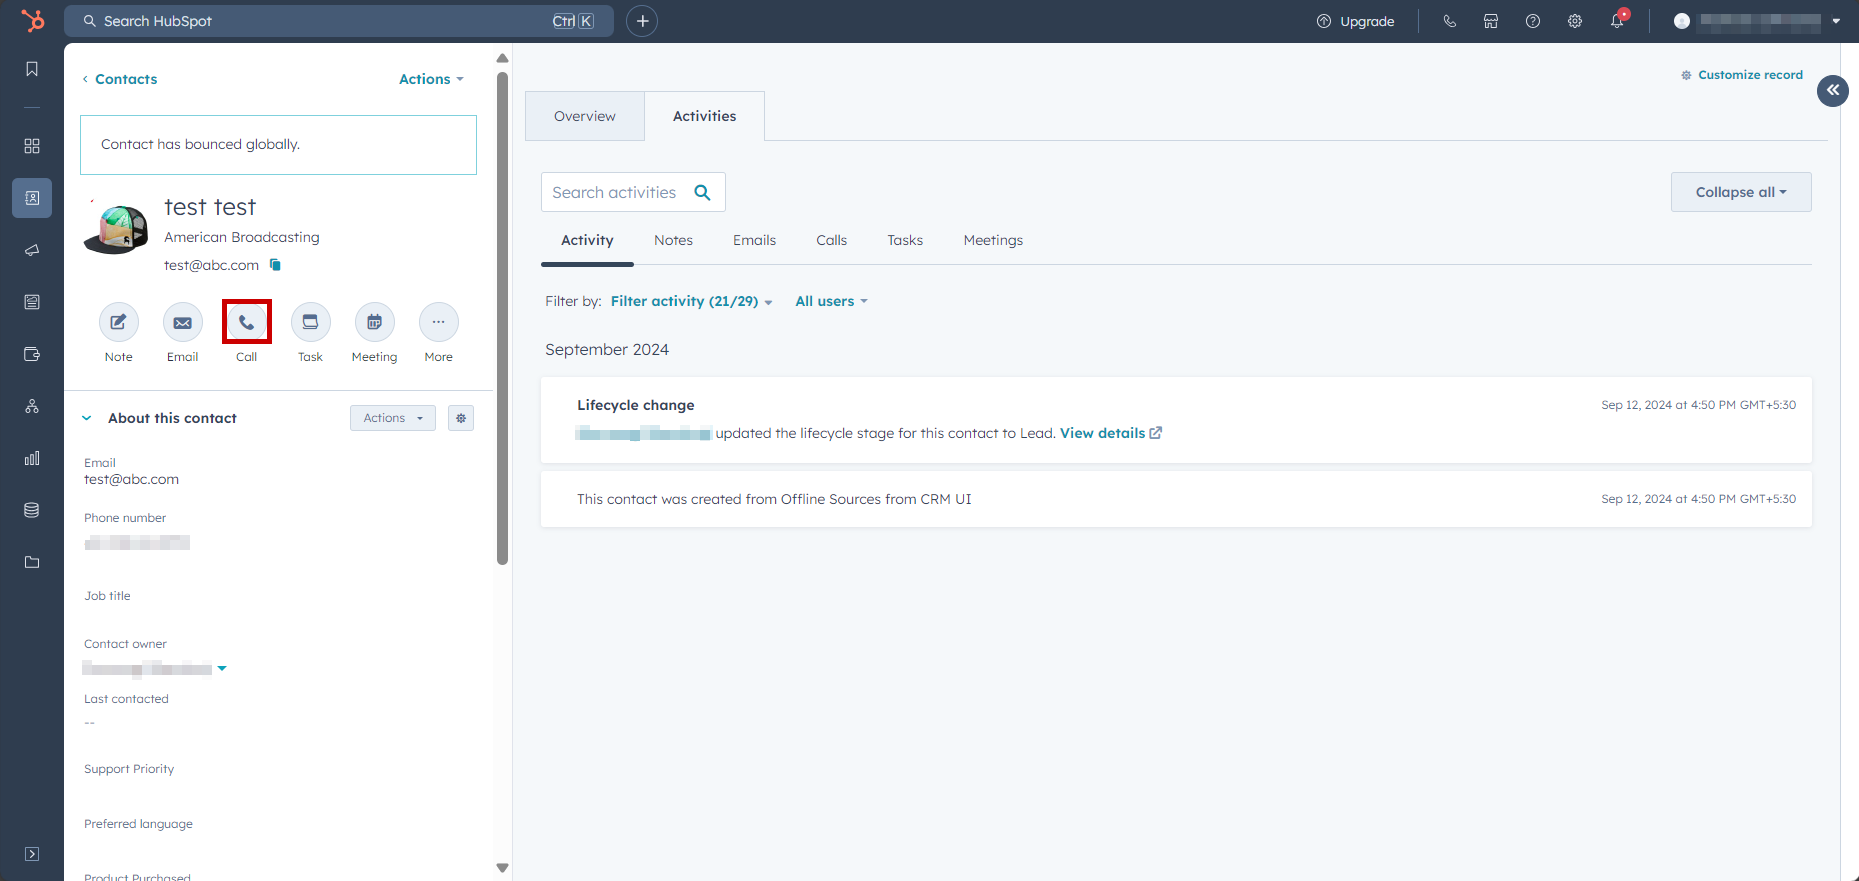Click the search activities magnifier icon

tap(703, 192)
